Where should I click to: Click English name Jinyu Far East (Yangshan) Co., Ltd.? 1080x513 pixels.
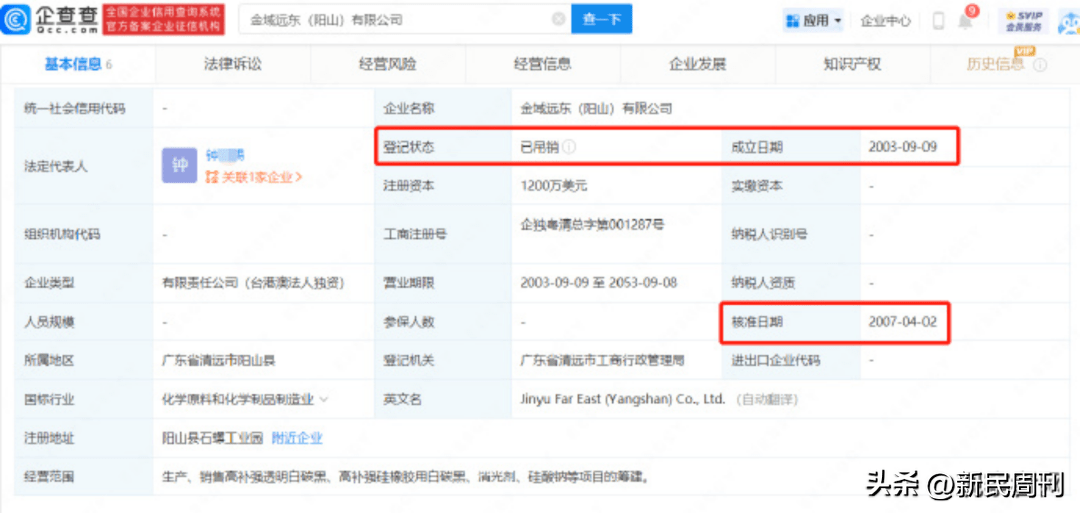[x=623, y=399]
